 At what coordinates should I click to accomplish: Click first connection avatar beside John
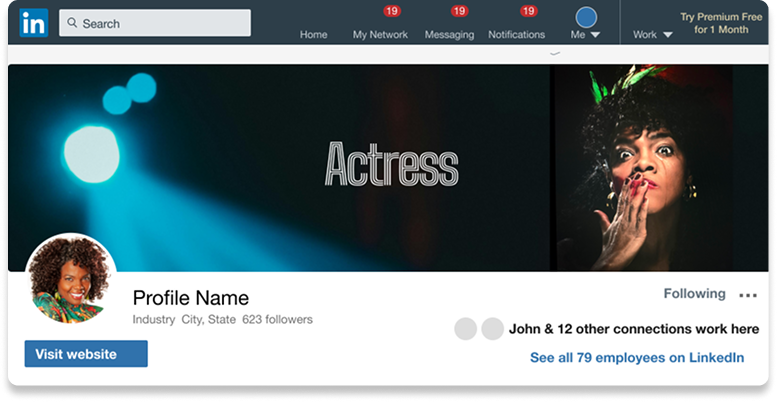[x=466, y=329]
